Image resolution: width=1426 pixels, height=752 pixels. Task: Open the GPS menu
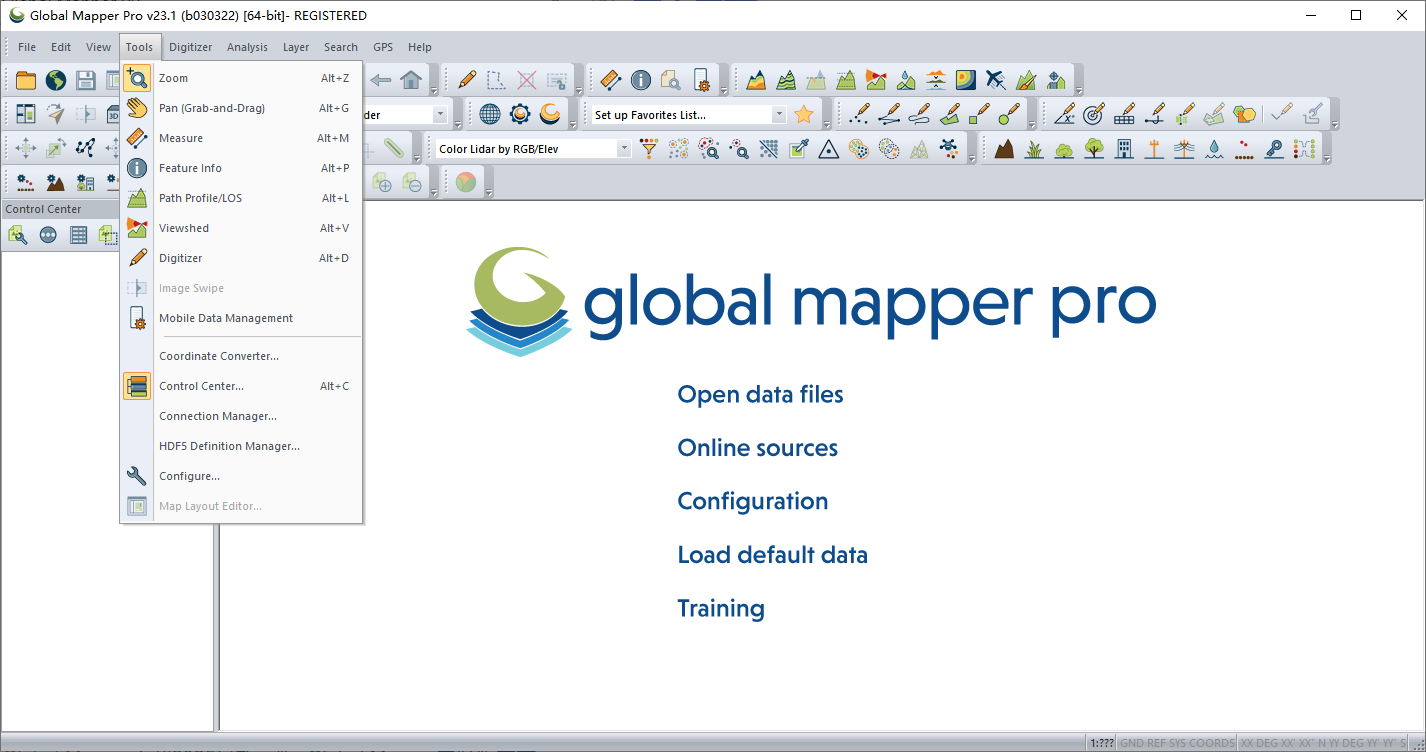383,47
